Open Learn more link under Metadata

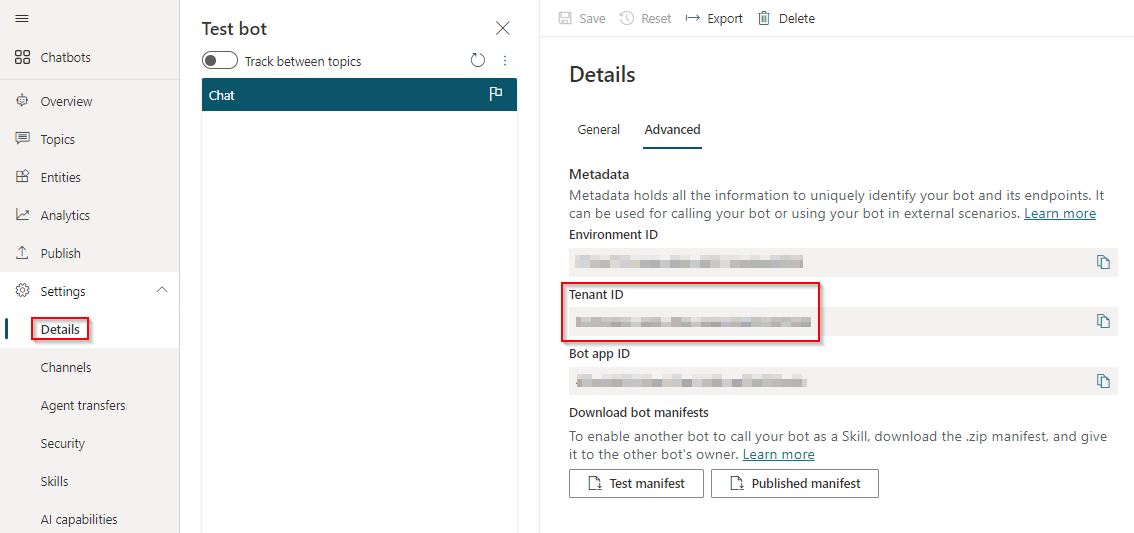(1059, 213)
